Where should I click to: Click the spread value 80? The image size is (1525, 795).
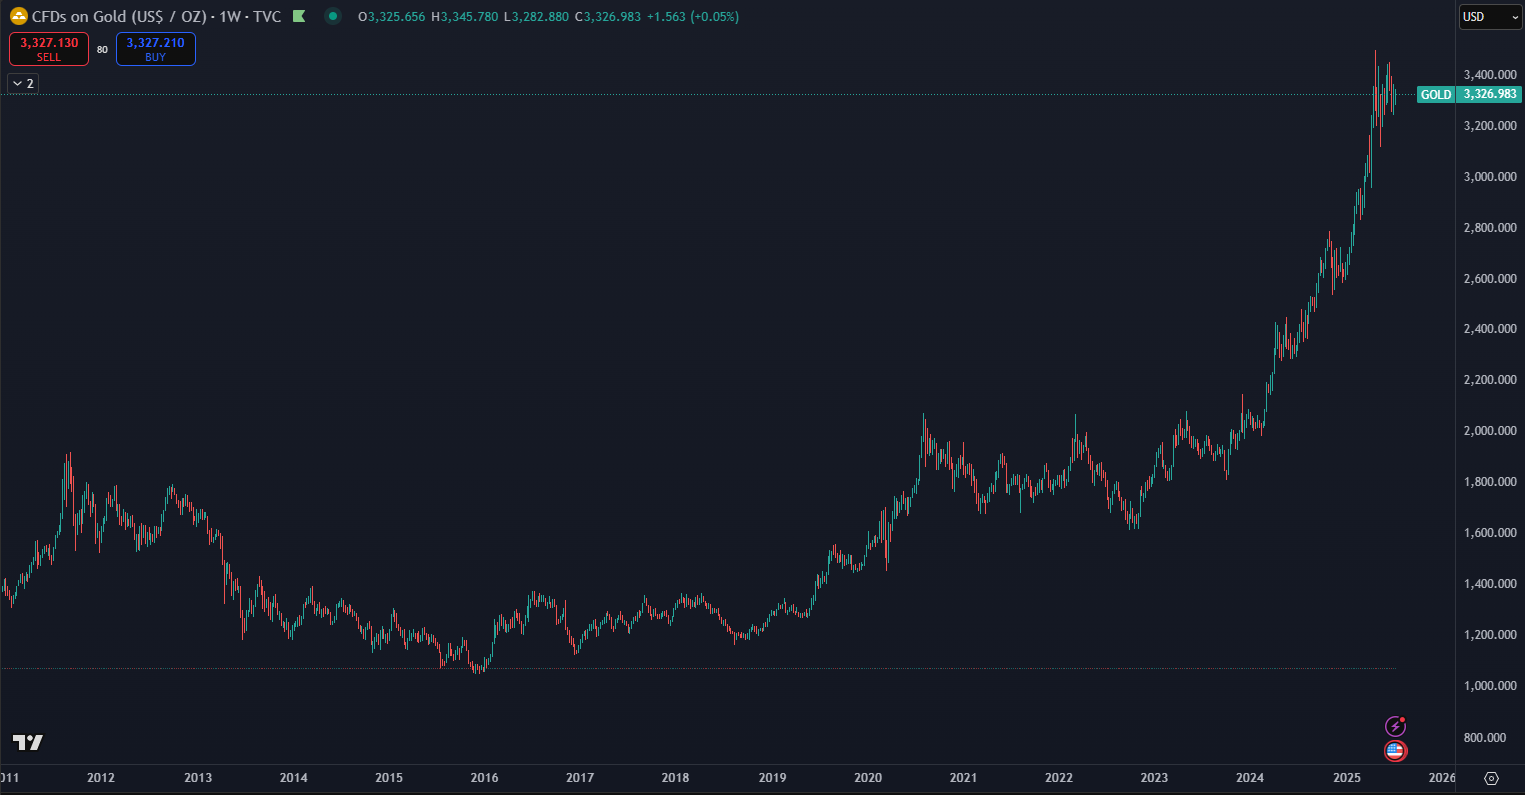pyautogui.click(x=102, y=50)
